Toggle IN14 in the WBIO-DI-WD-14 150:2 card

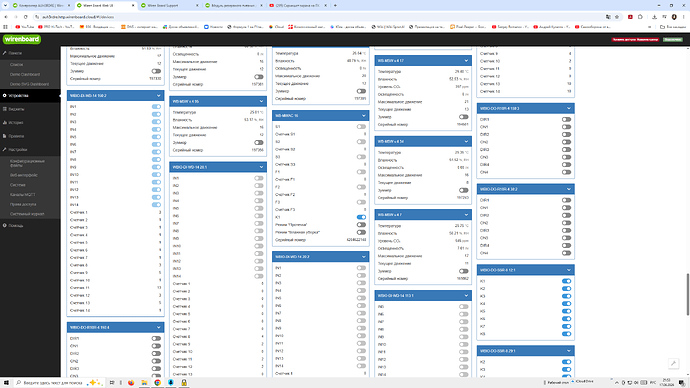pyautogui.click(x=156, y=205)
